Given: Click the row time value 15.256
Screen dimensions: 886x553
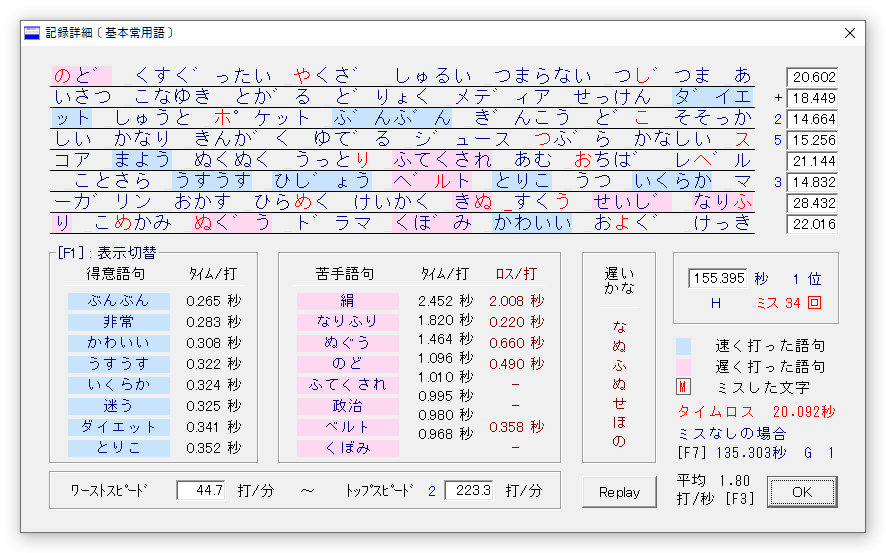Looking at the screenshot, I should coord(812,140).
